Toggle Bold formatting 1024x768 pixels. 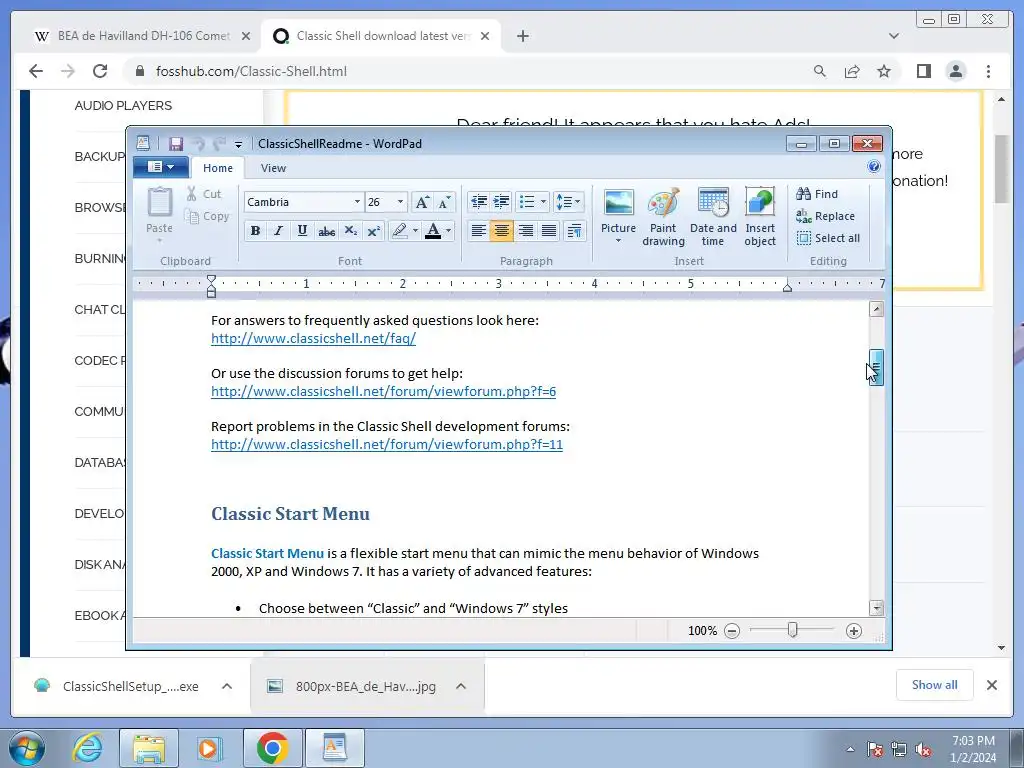tap(255, 231)
